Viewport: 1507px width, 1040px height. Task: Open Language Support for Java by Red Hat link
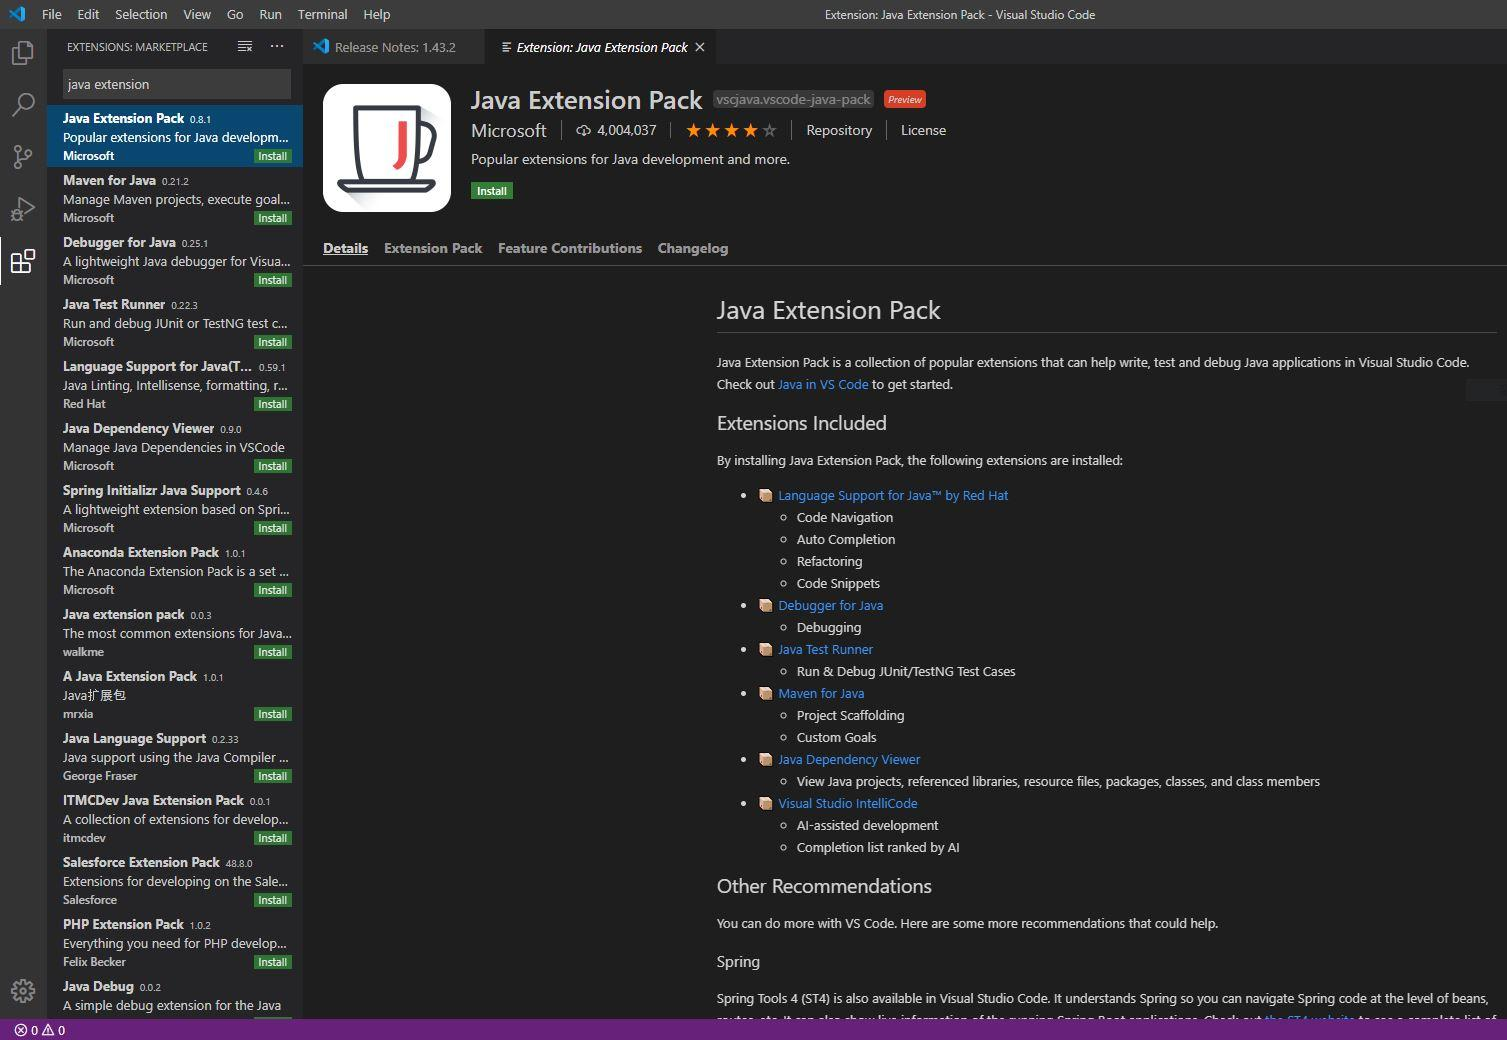(x=893, y=495)
